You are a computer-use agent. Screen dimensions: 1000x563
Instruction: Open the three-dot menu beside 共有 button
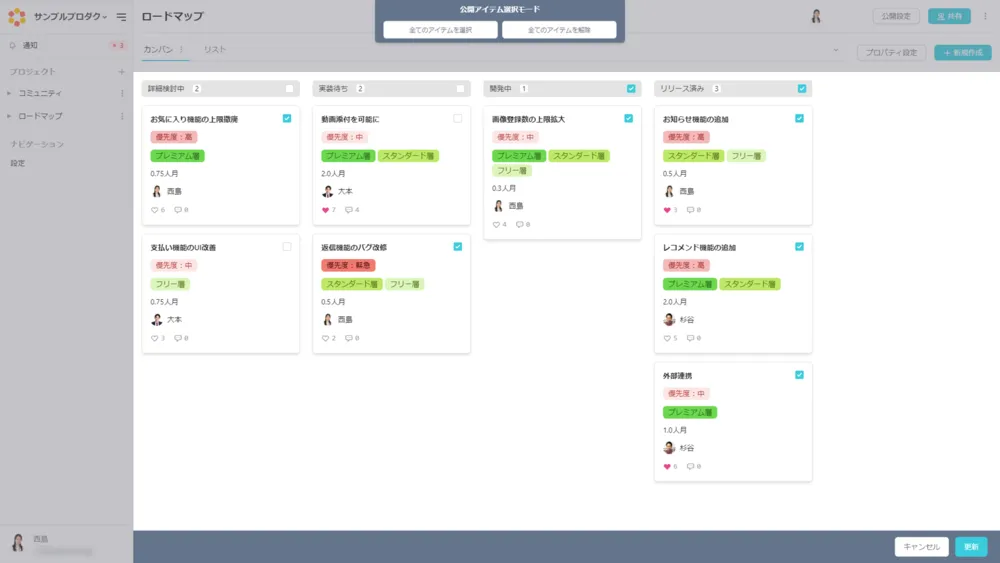click(x=984, y=16)
